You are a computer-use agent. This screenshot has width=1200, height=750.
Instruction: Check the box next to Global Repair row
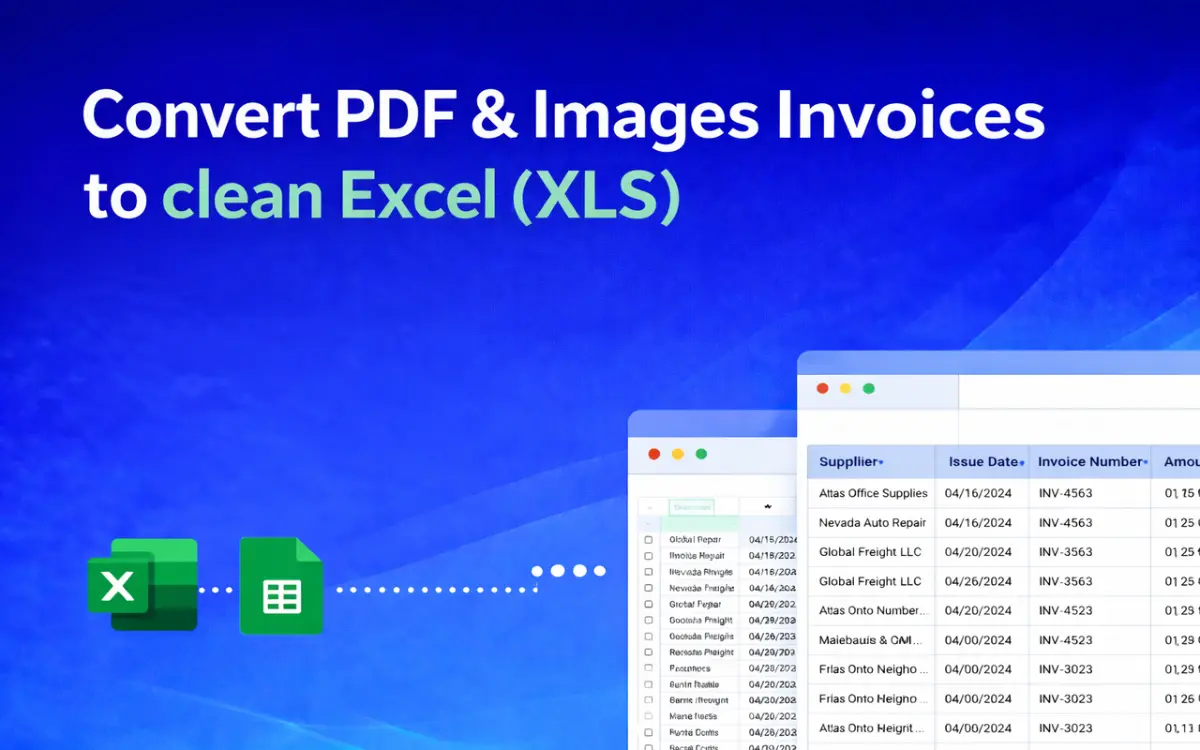tap(648, 539)
